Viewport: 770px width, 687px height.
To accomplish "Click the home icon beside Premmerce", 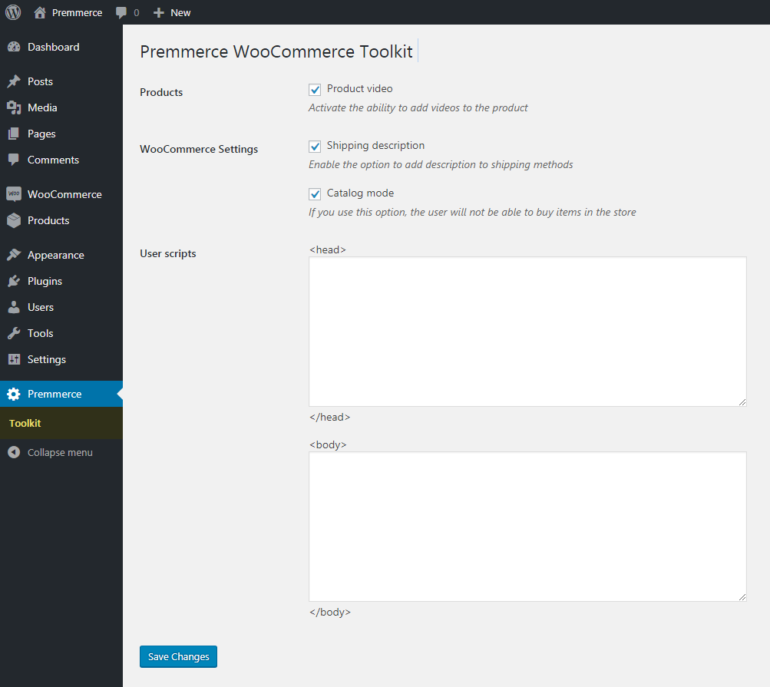I will click(40, 12).
